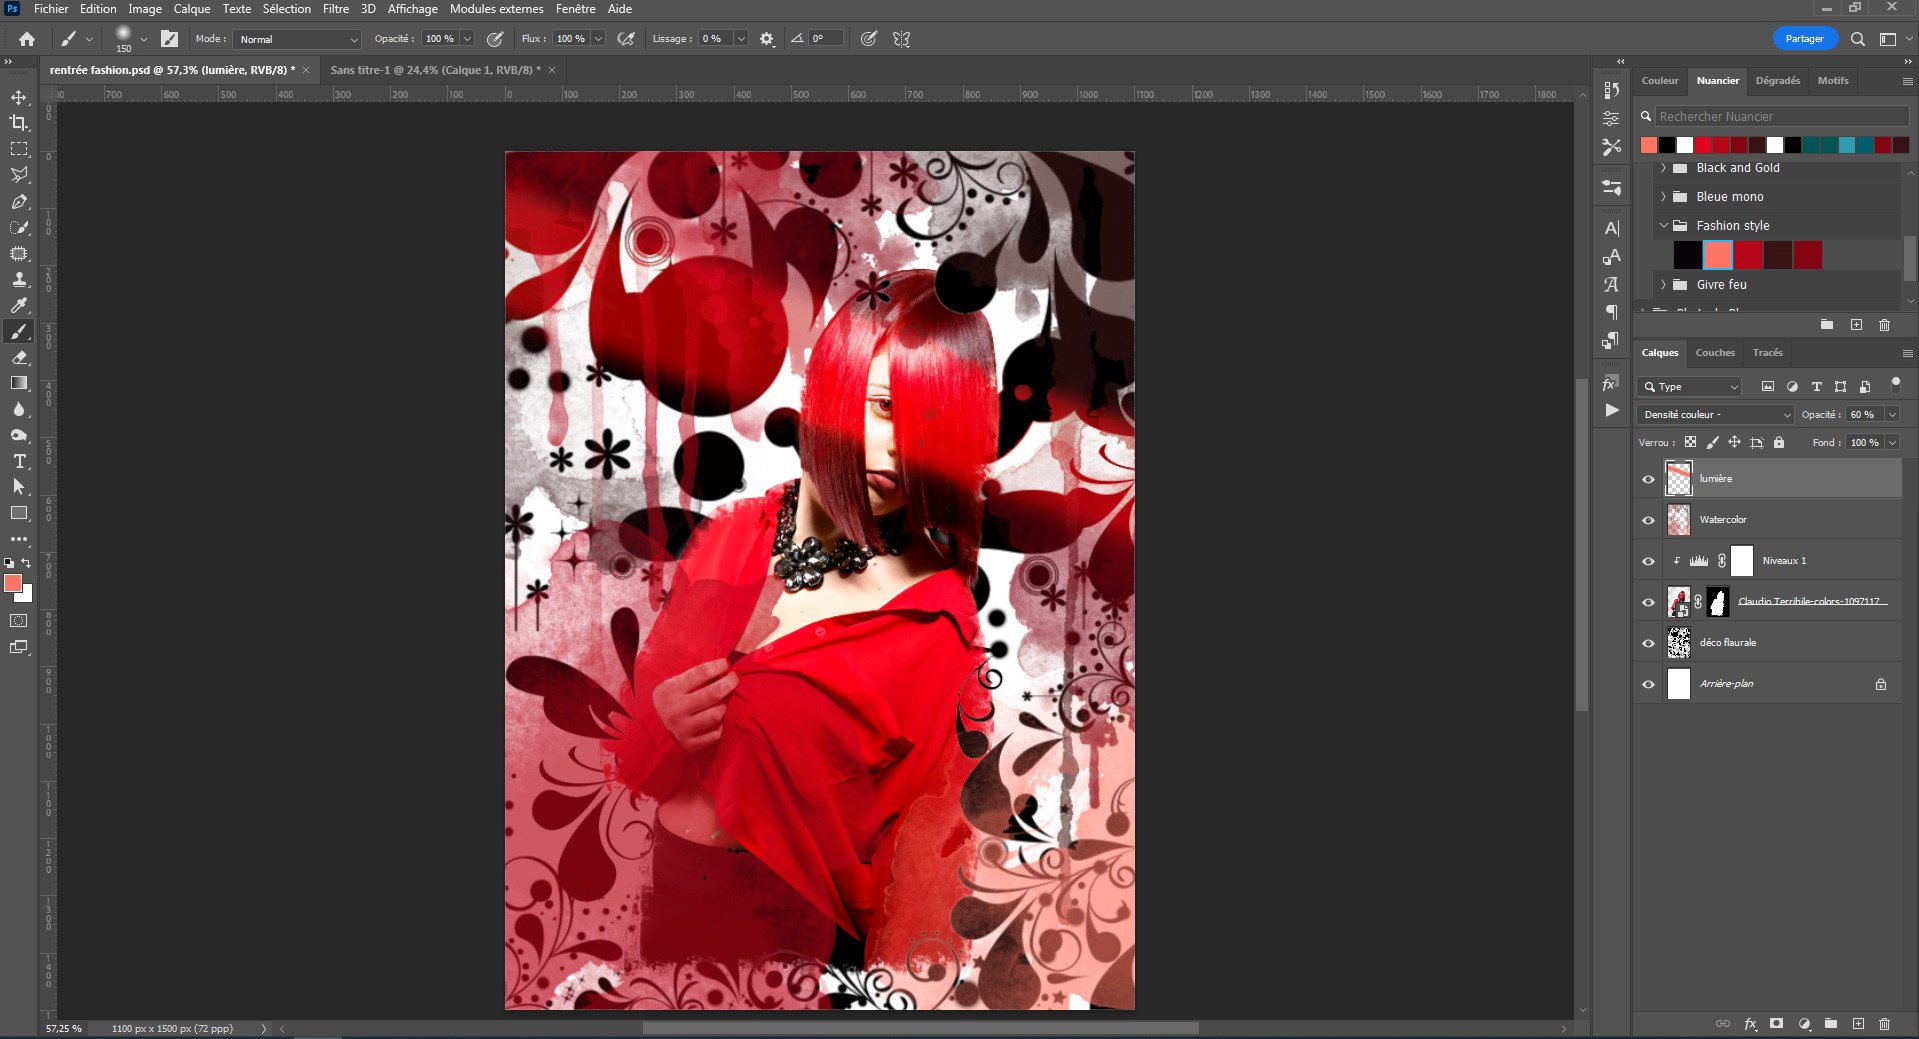
Task: Click the Partager button
Action: point(1804,39)
